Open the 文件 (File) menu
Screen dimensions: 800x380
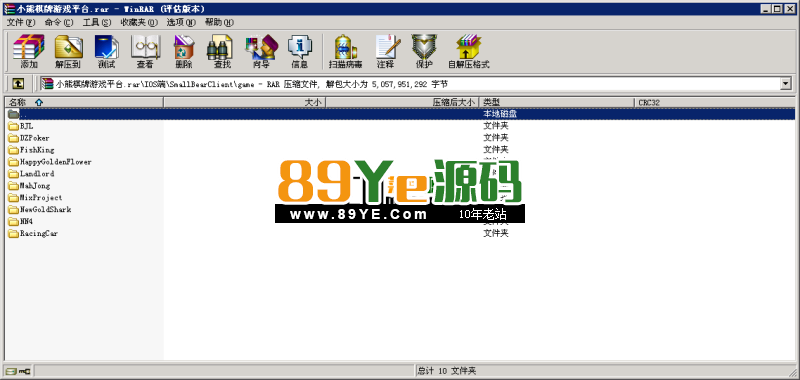[x=21, y=22]
